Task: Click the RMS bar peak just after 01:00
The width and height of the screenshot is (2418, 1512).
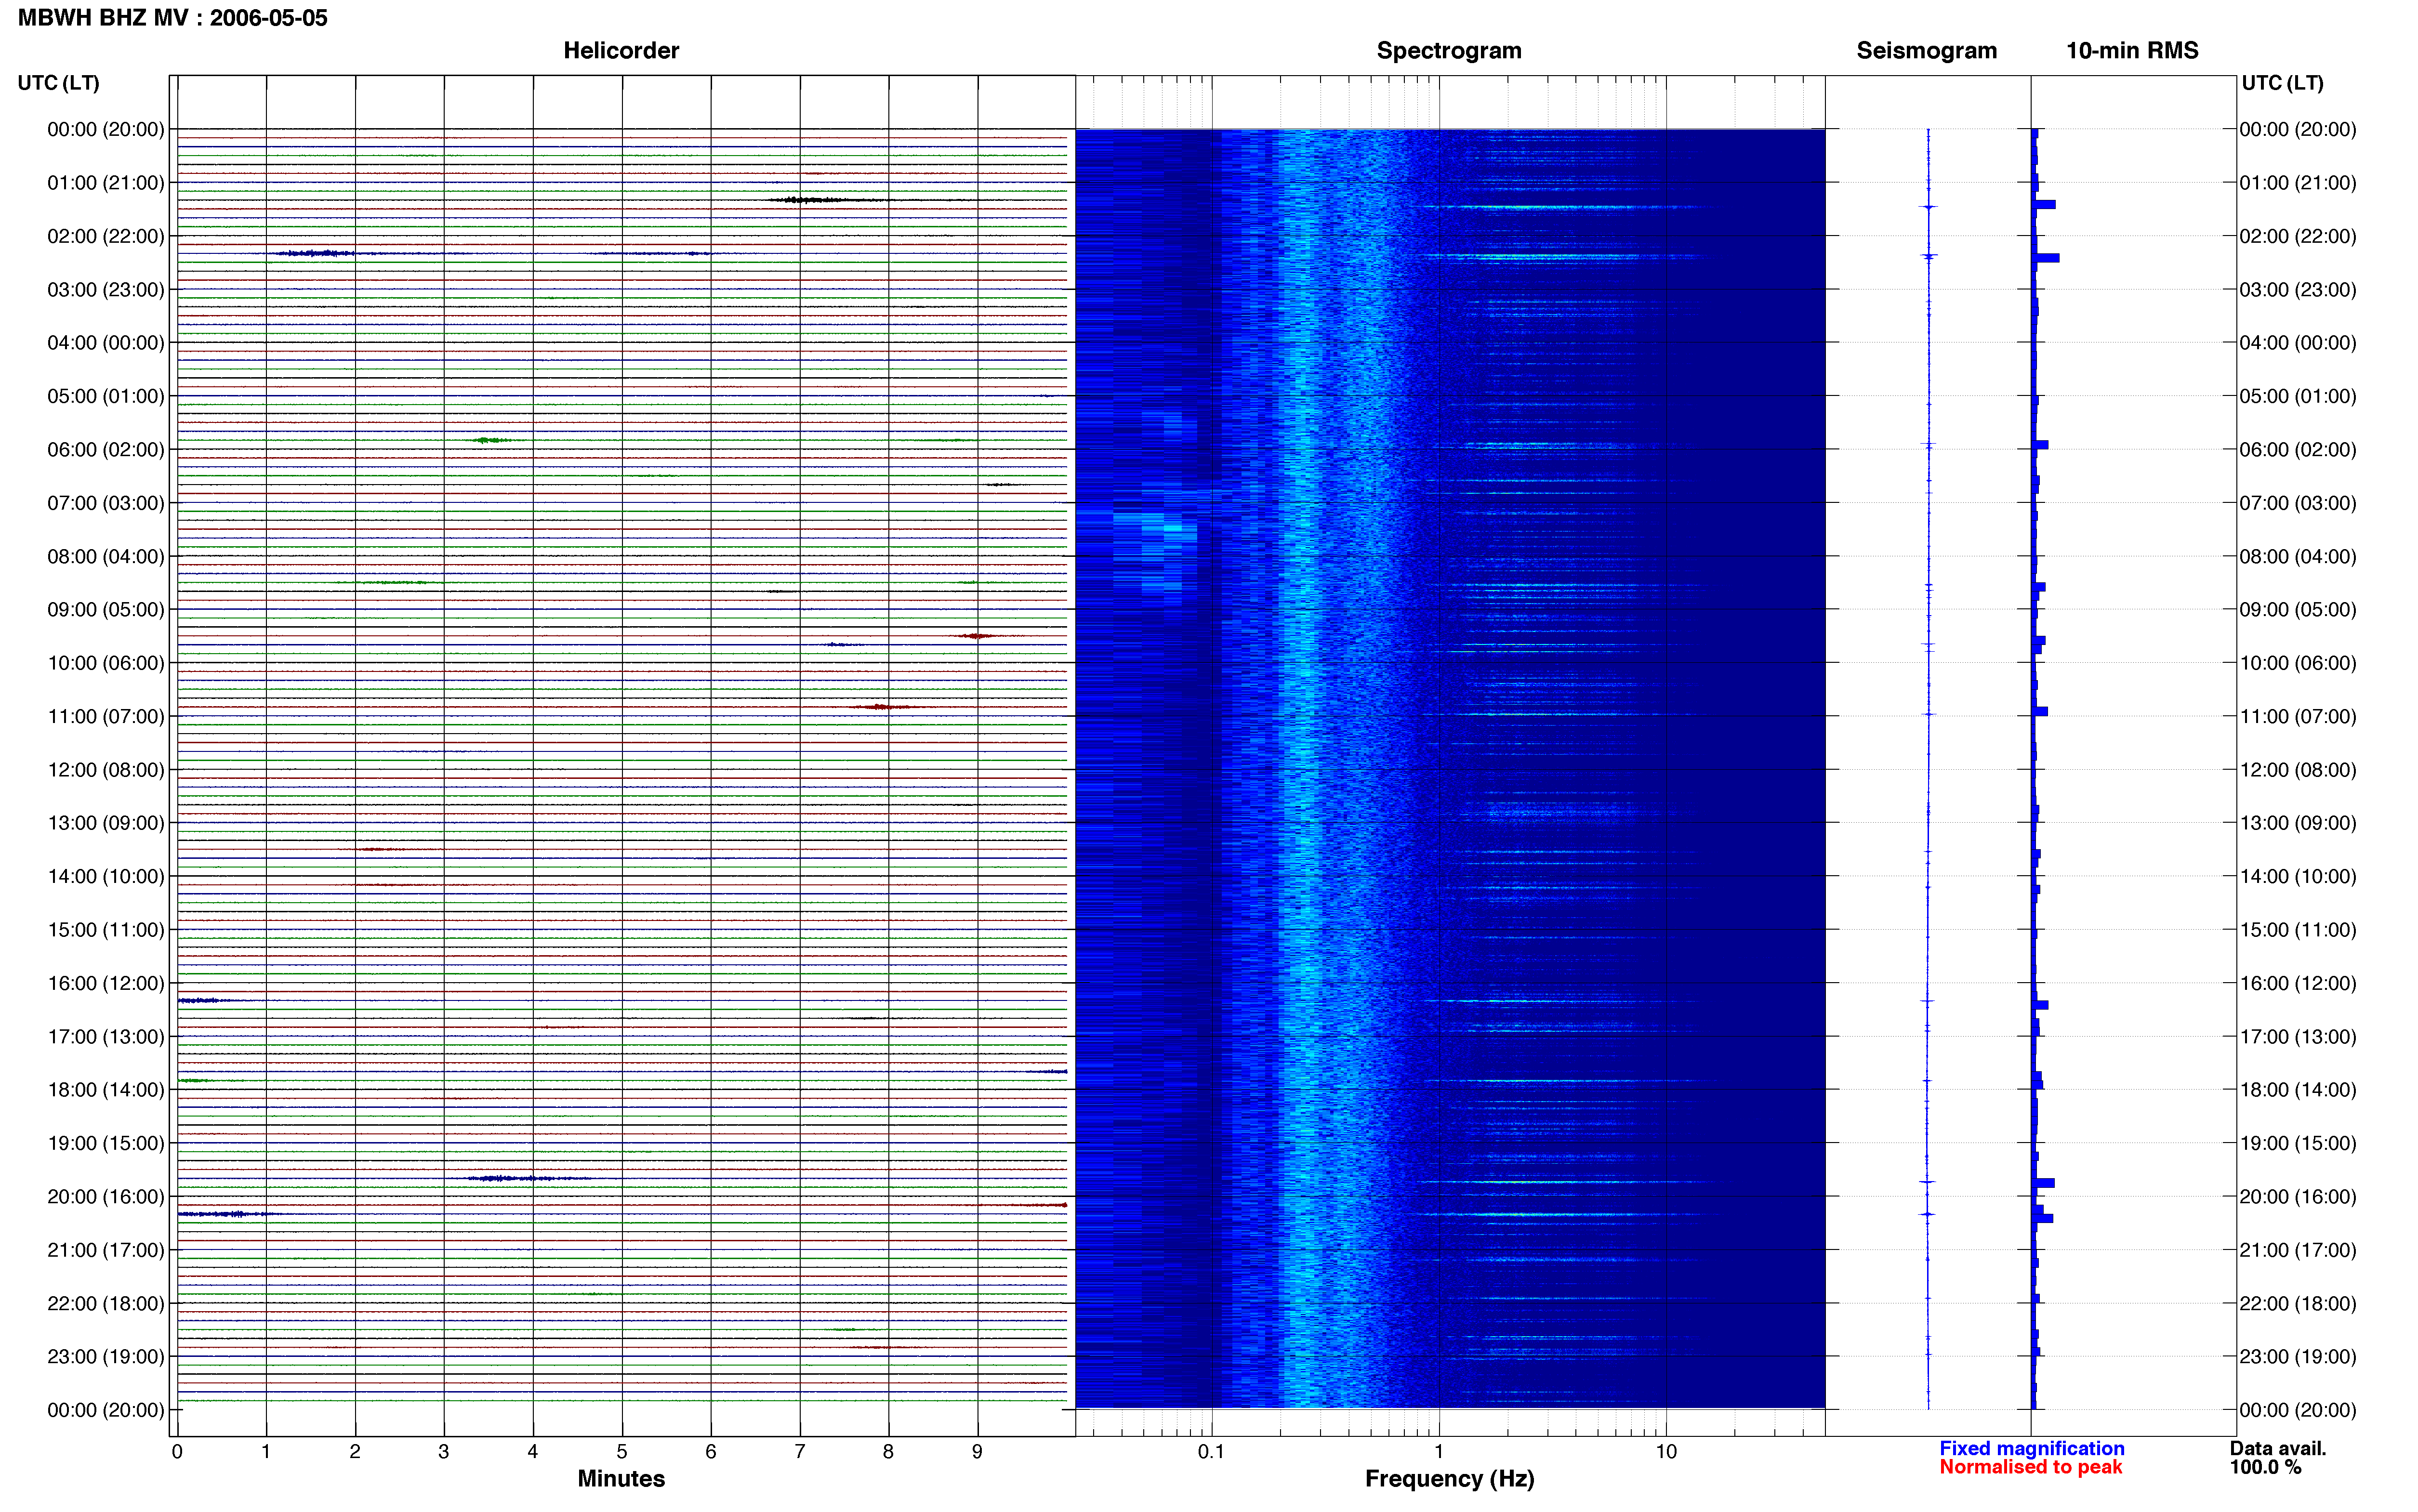Action: (x=2044, y=204)
